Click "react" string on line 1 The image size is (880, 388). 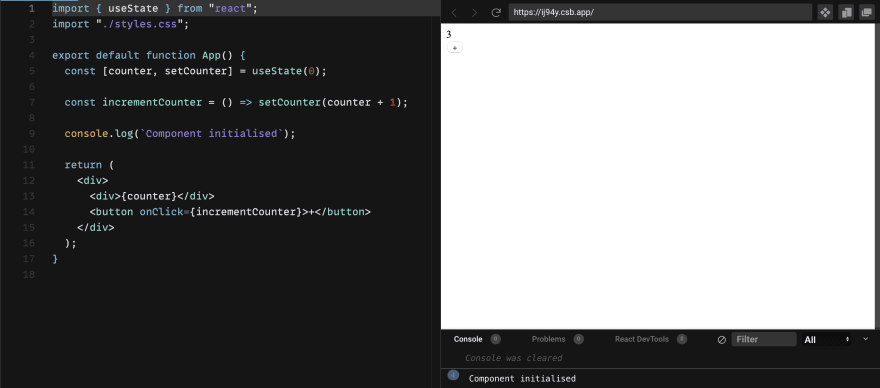coord(230,8)
